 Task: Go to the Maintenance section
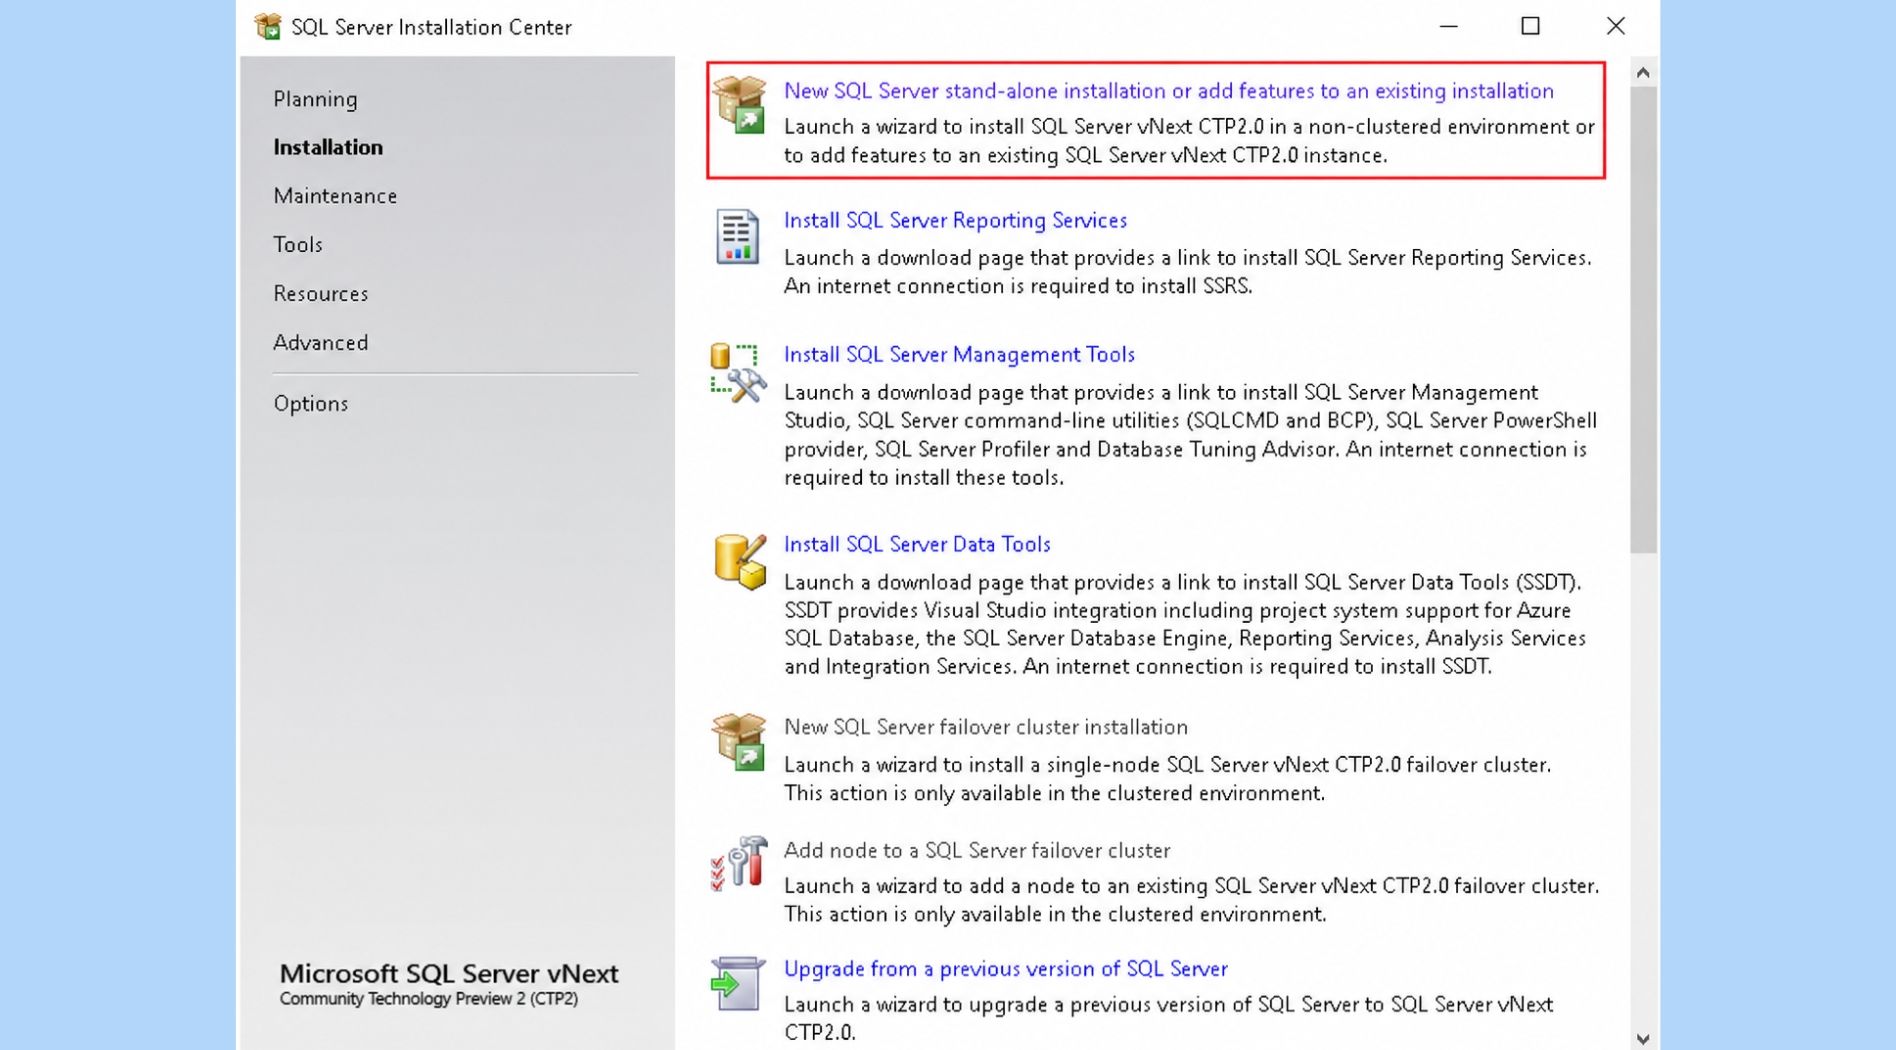[335, 196]
